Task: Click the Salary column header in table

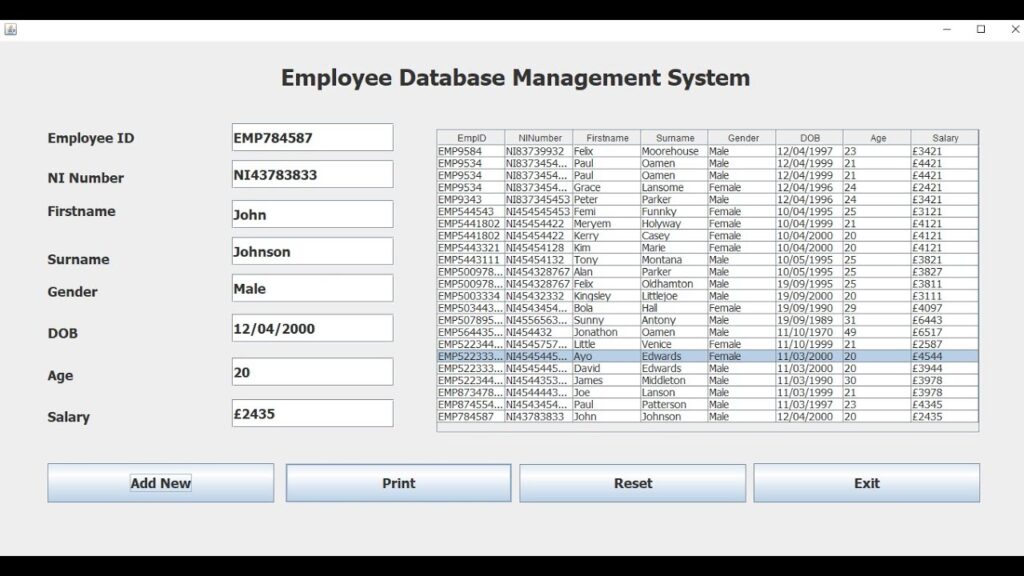Action: [x=945, y=138]
